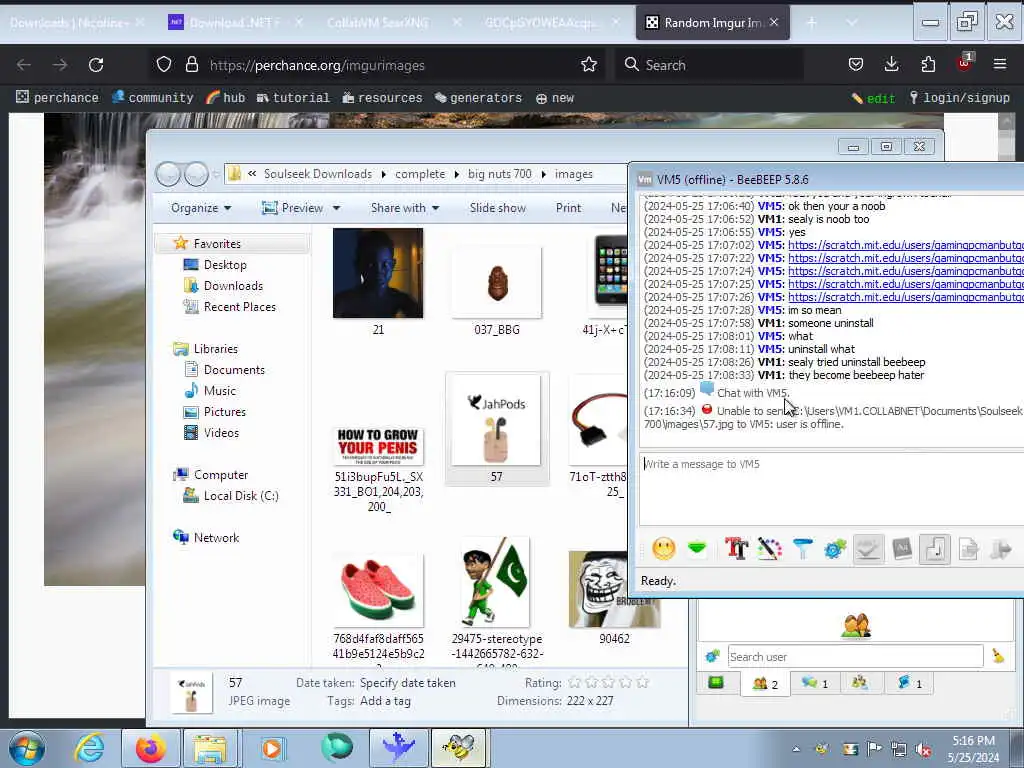Click the 'Chat with VM5' speech bubble icon
Screen dimensions: 1024x768
click(707, 390)
